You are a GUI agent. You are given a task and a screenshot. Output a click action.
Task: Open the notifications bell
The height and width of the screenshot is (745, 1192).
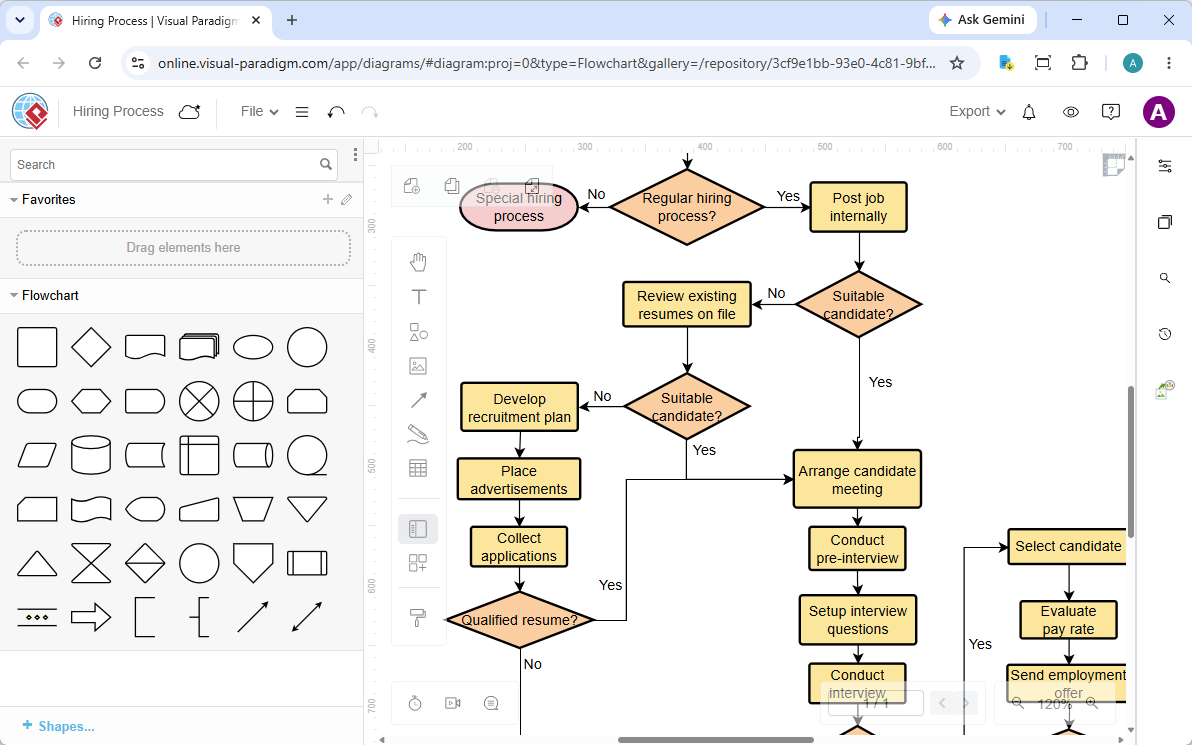(x=1029, y=113)
